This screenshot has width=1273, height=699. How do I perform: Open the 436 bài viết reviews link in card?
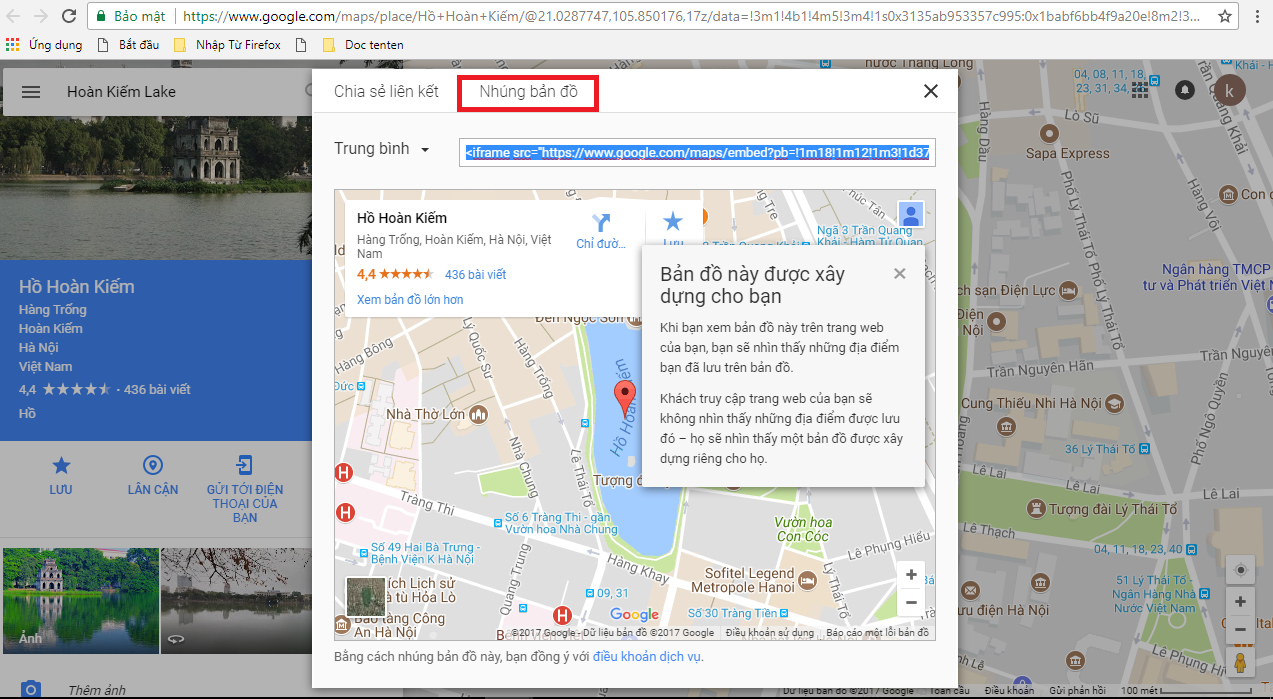click(476, 274)
